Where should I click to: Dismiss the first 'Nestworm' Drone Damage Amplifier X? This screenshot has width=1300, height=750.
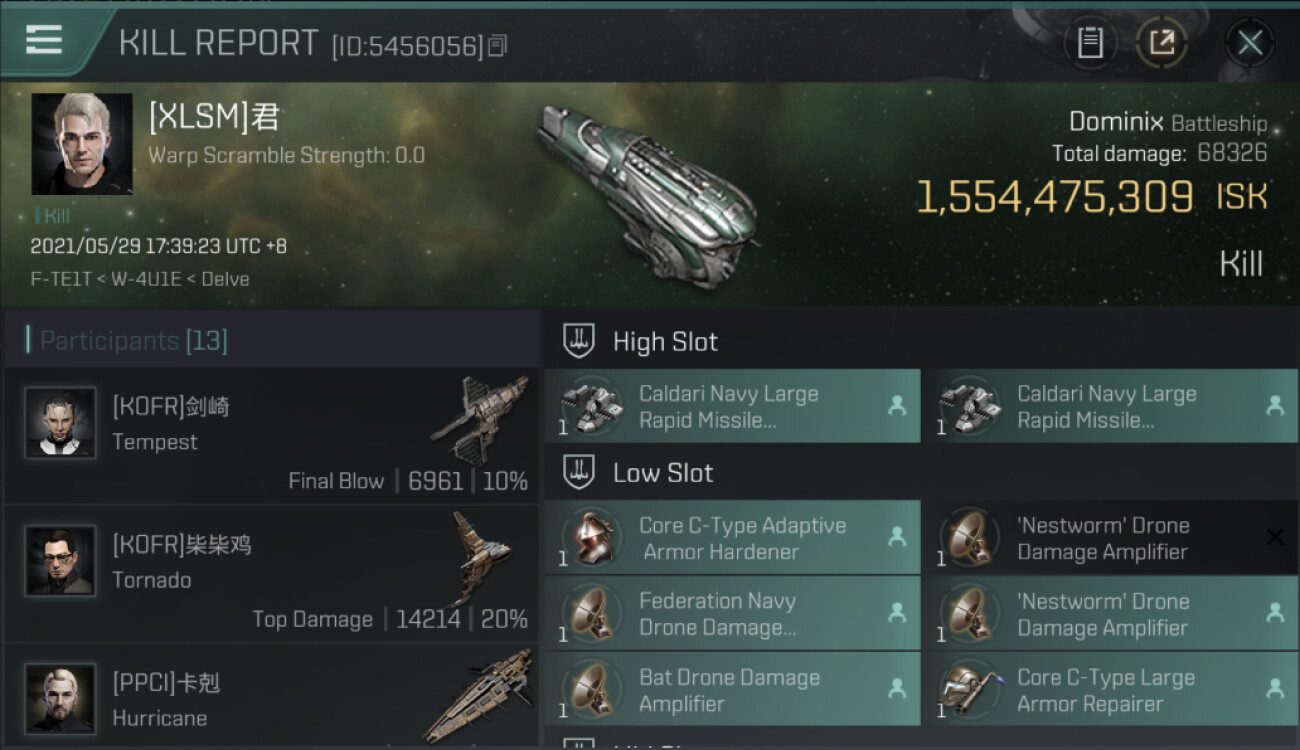1274,538
